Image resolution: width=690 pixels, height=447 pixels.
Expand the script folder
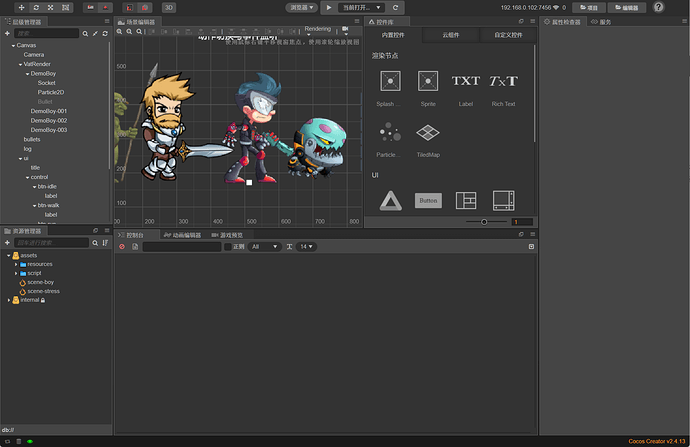(16, 273)
